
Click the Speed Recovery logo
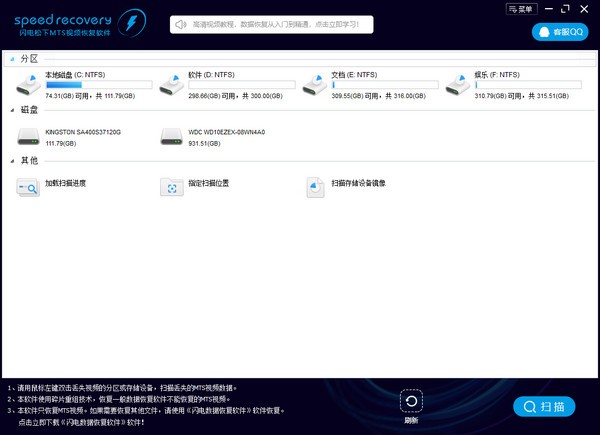point(70,23)
